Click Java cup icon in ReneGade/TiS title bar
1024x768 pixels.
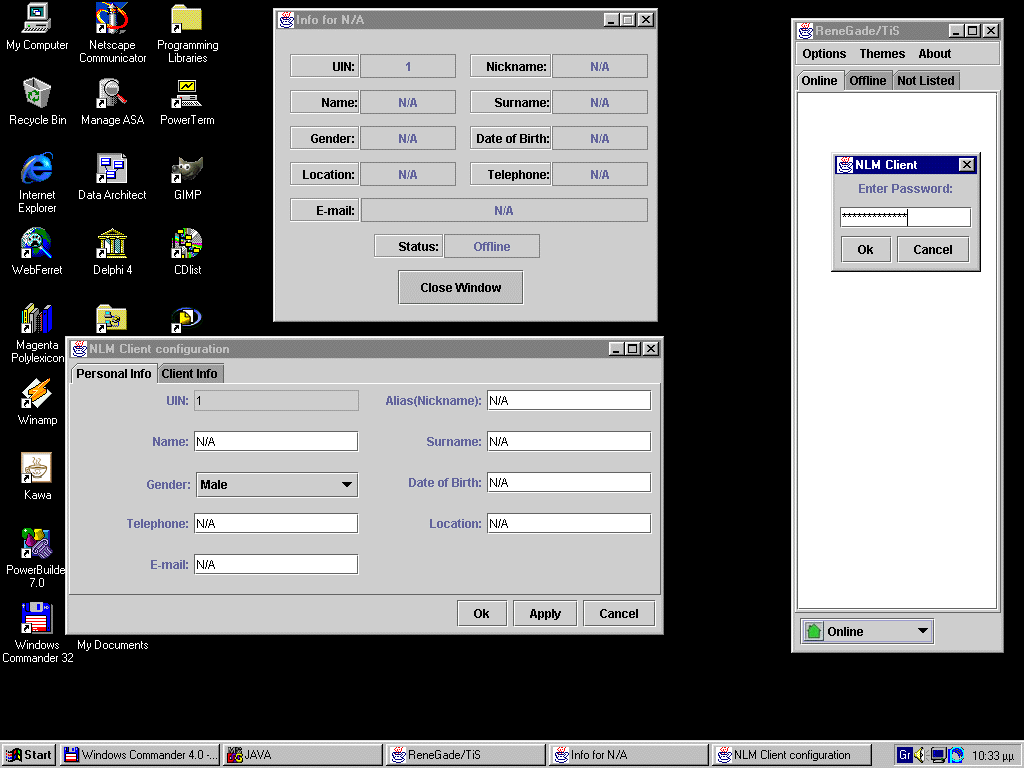click(805, 31)
